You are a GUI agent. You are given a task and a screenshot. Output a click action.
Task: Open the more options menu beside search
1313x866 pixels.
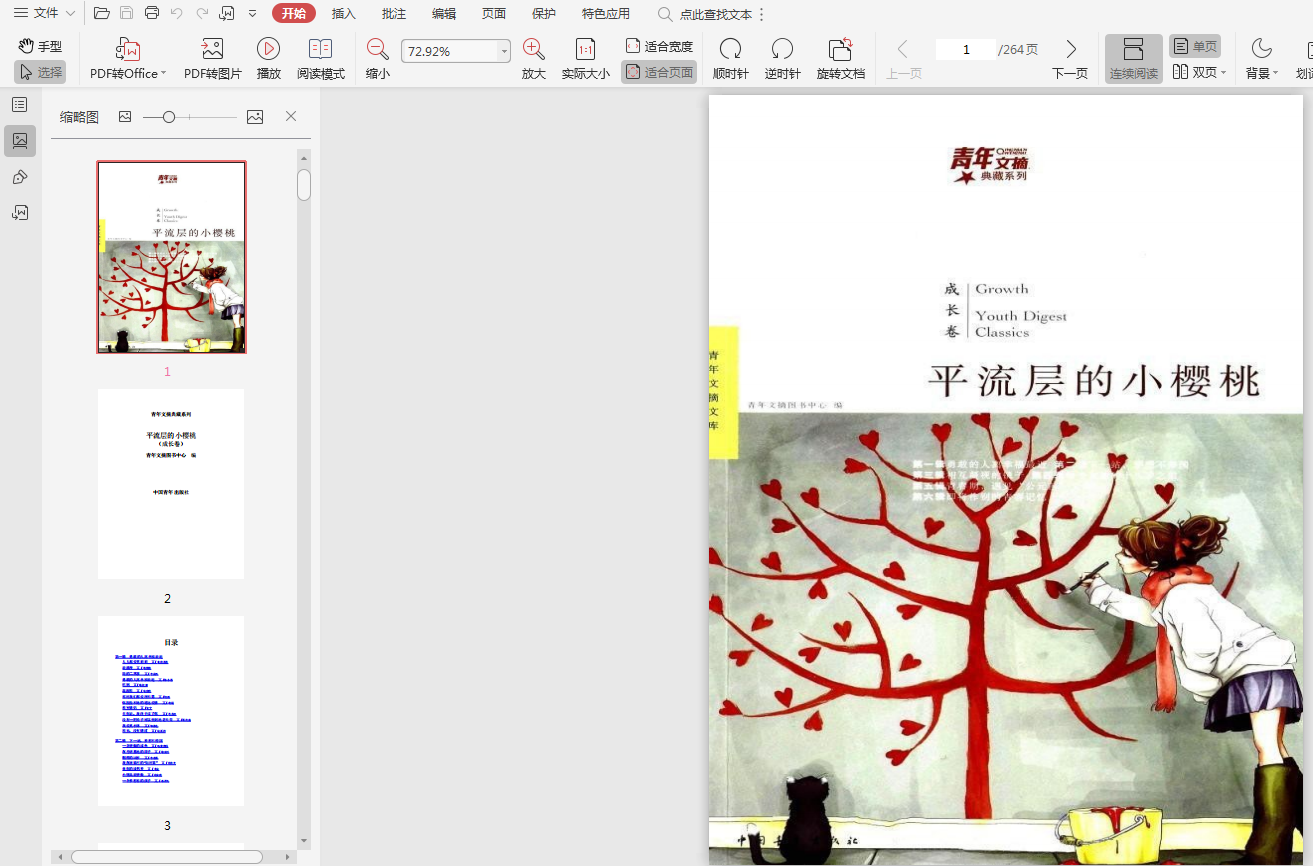(762, 14)
